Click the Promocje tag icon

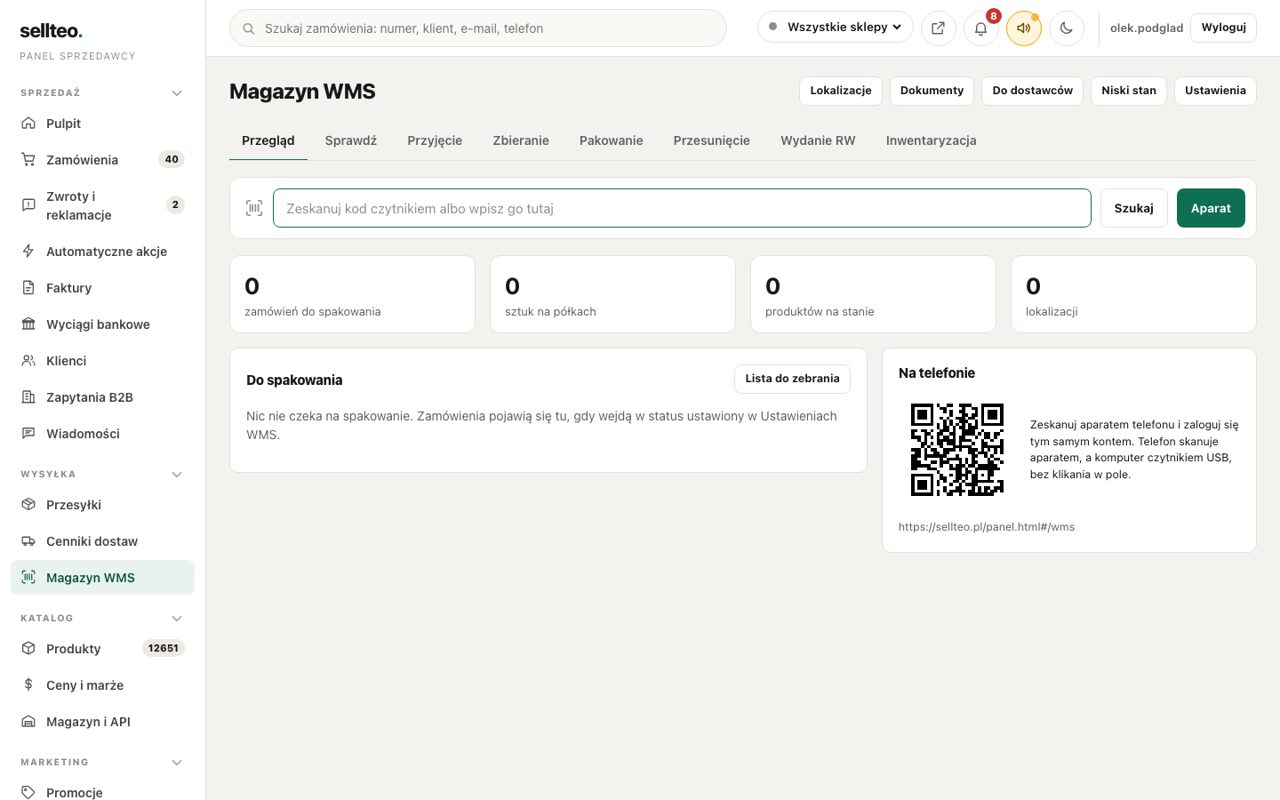click(x=28, y=792)
